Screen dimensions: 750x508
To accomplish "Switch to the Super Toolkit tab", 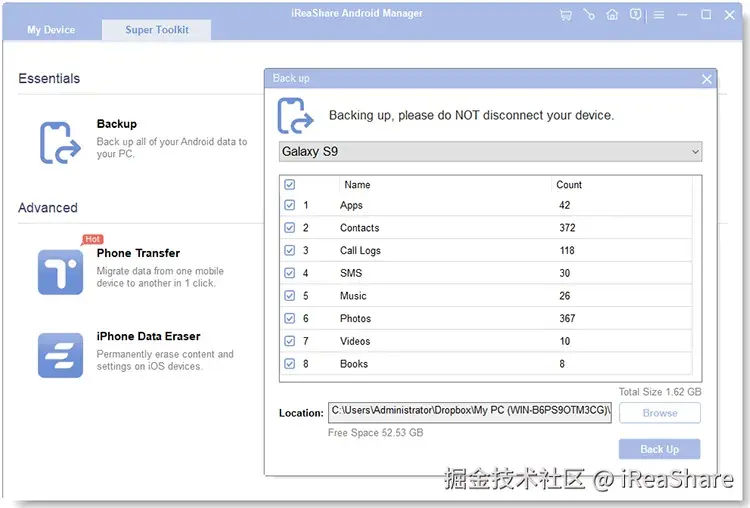I will click(157, 30).
